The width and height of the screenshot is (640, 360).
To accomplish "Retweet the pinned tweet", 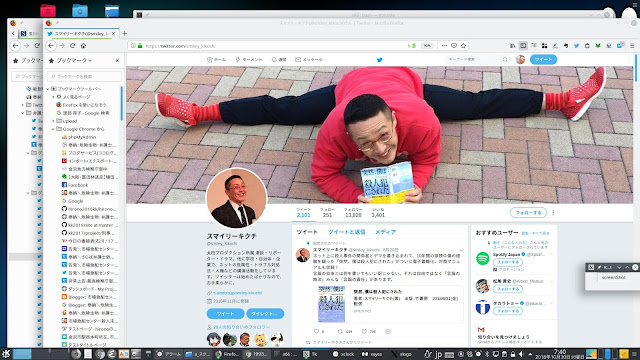I will coord(340,331).
